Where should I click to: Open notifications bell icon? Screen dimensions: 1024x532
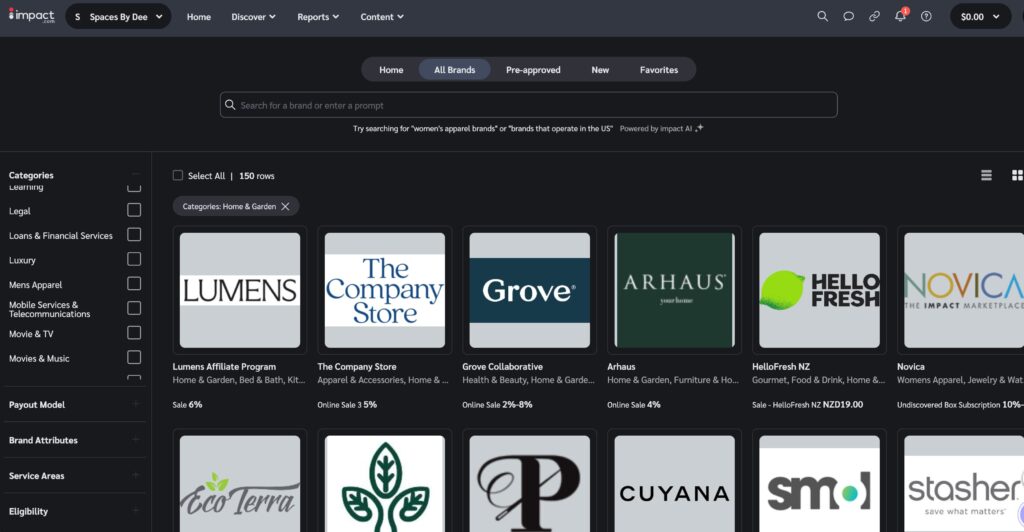coord(901,16)
